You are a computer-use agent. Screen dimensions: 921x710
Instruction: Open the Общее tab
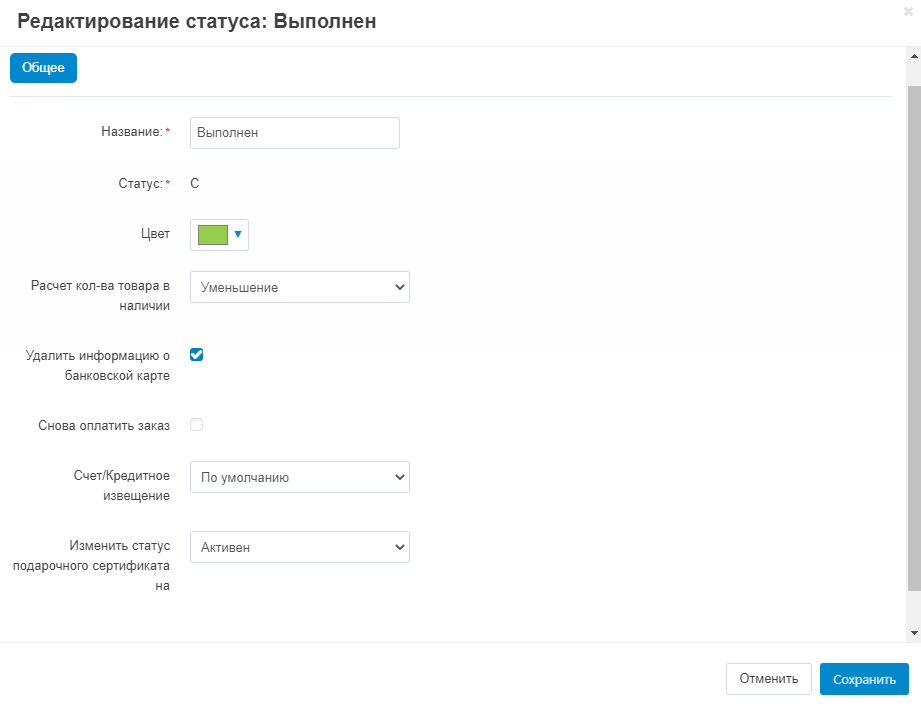[x=43, y=68]
